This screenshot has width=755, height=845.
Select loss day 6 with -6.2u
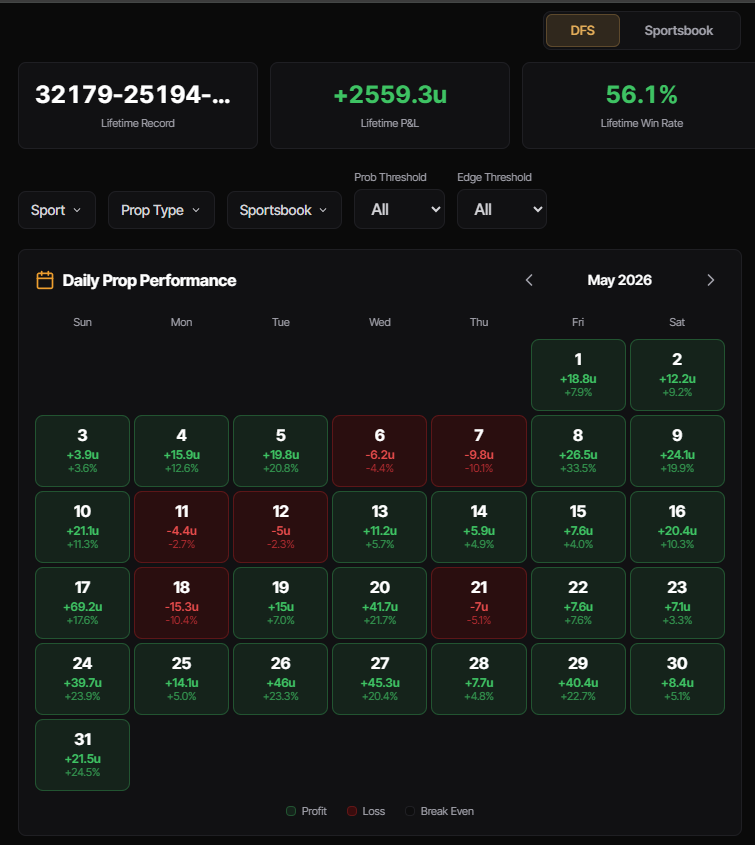pyautogui.click(x=380, y=451)
